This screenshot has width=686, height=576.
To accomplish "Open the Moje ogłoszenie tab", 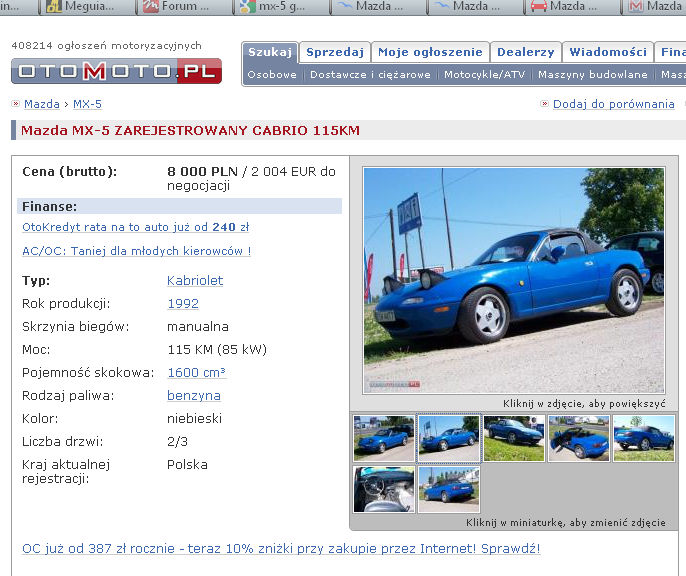I will [430, 52].
